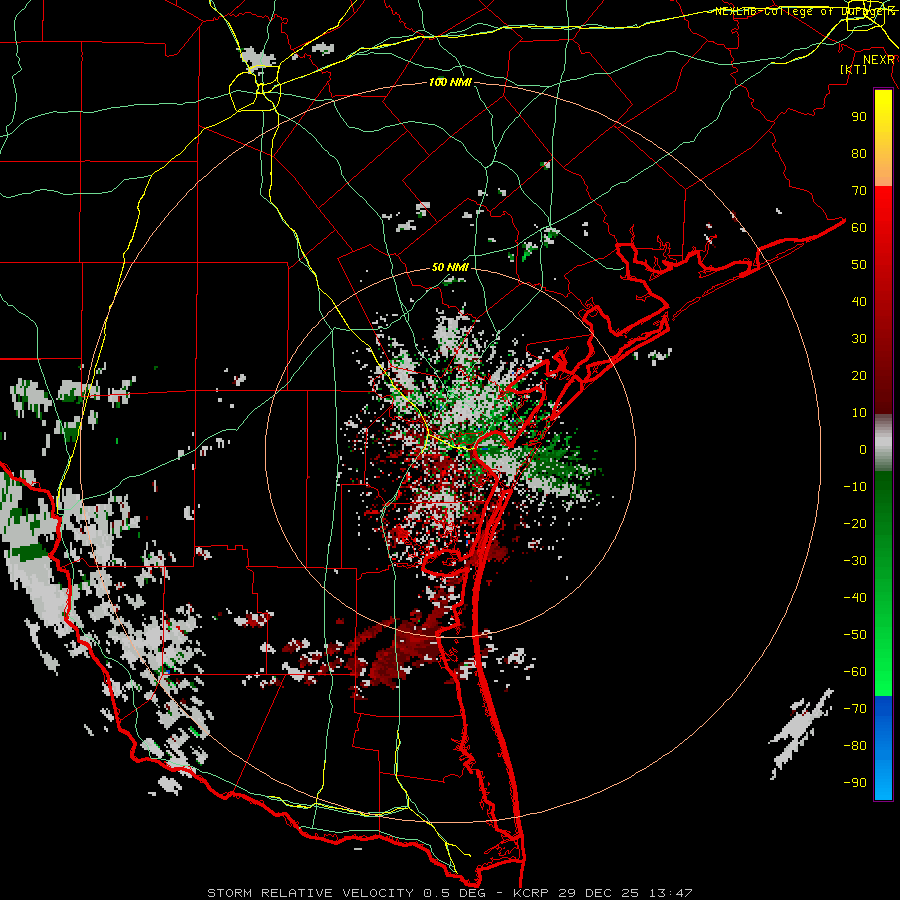Click the NEXR label above the scale

pos(879,60)
